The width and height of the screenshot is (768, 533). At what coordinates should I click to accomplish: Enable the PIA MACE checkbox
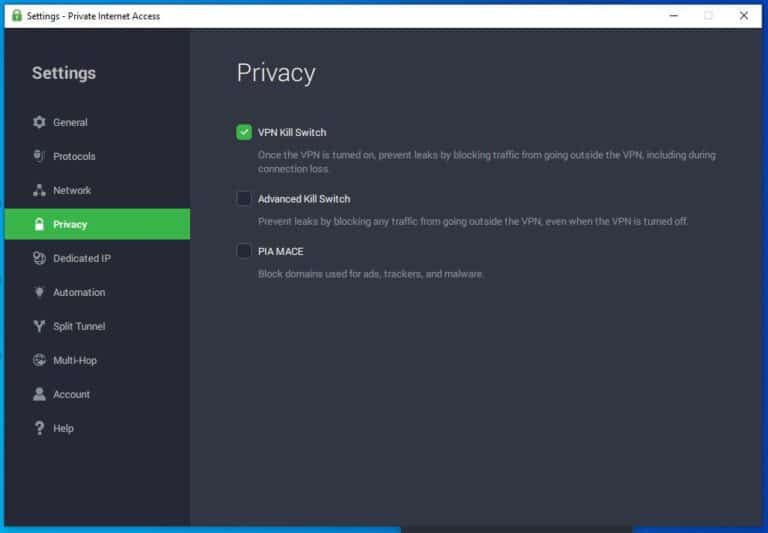pyautogui.click(x=244, y=251)
